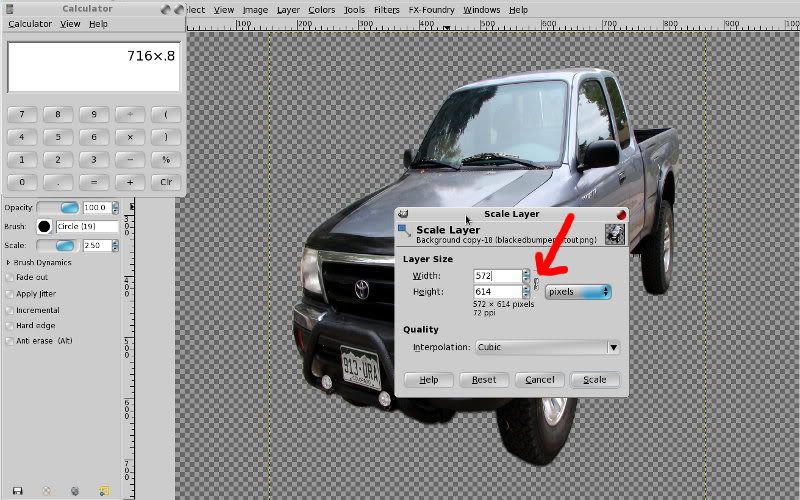Viewport: 800px width, 500px height.
Task: Click the Height field stepper arrows
Action: click(x=526, y=292)
